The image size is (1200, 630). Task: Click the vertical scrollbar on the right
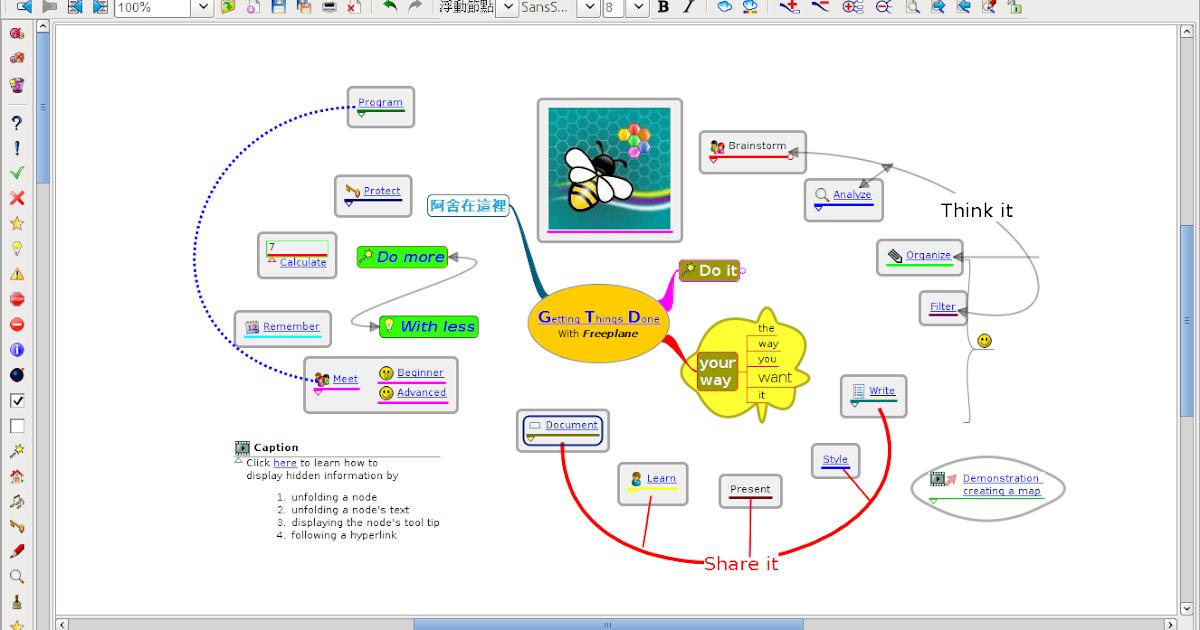click(1187, 320)
